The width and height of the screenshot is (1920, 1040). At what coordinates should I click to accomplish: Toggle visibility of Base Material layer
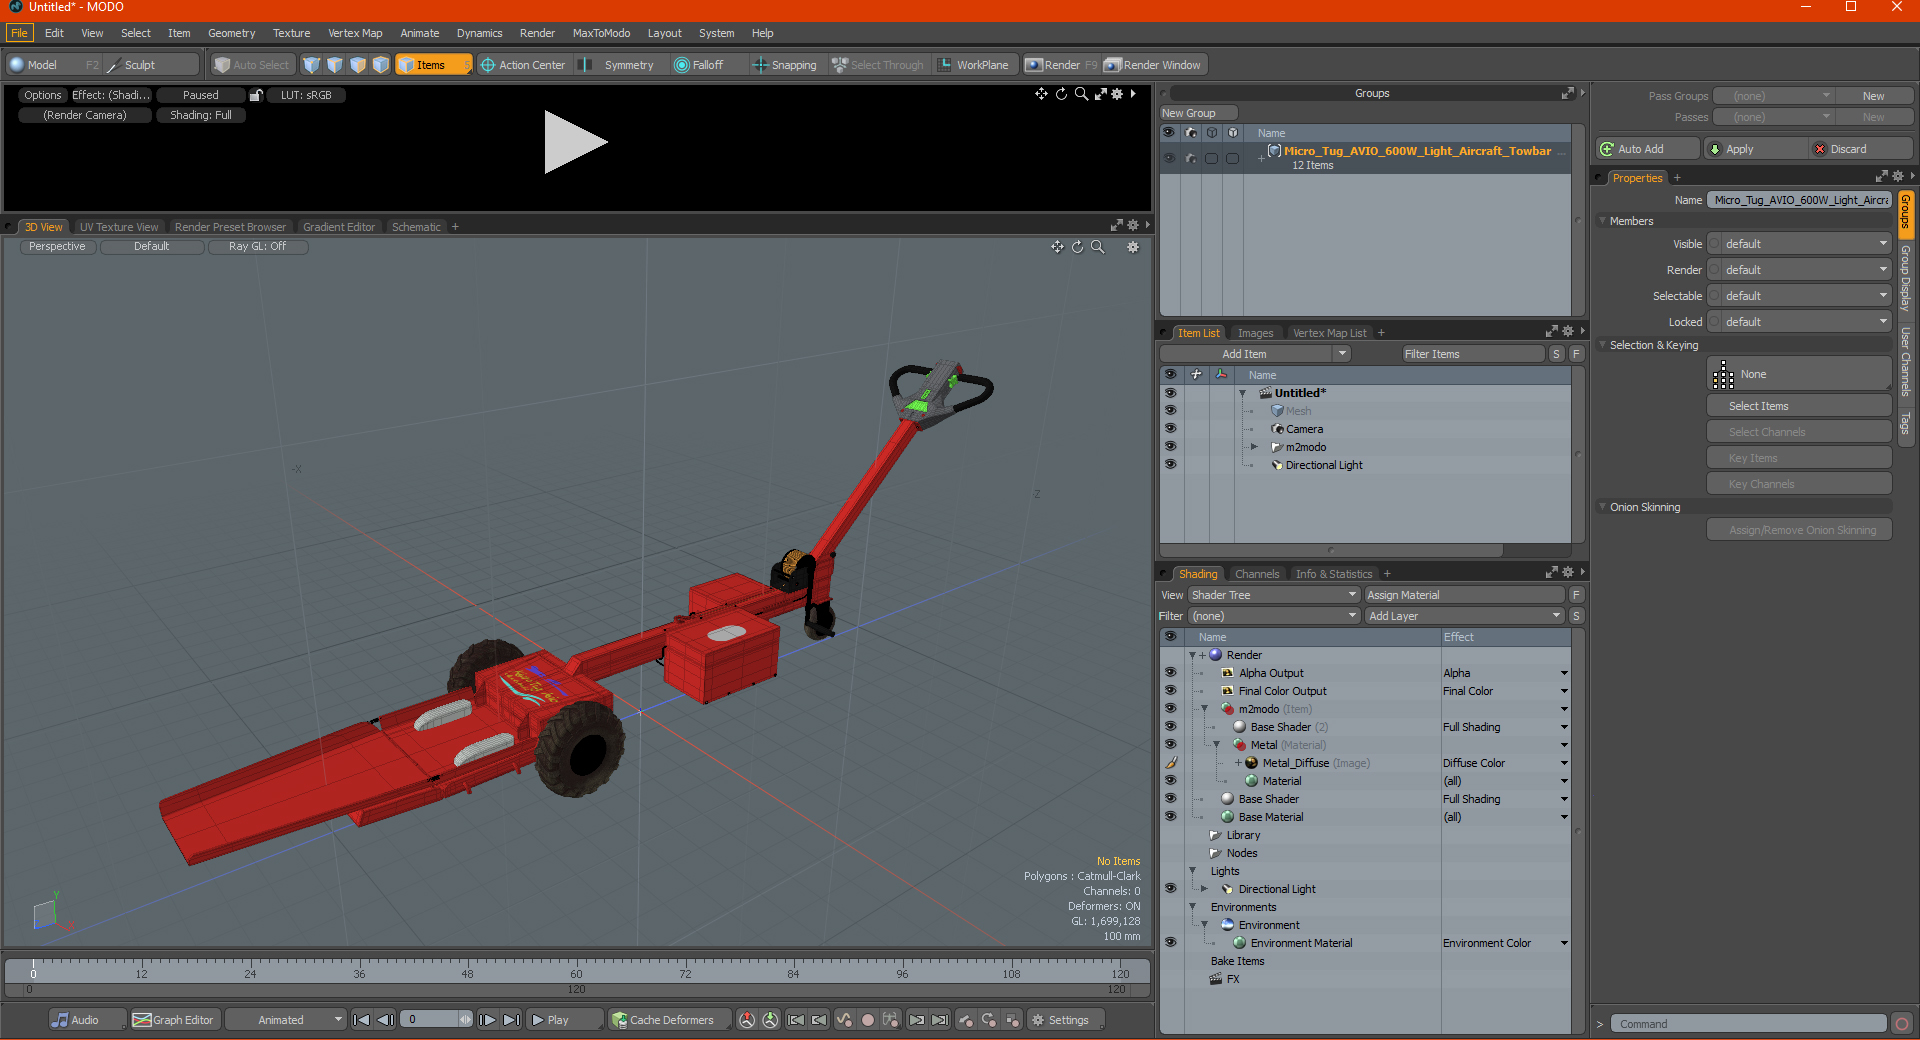[x=1170, y=817]
